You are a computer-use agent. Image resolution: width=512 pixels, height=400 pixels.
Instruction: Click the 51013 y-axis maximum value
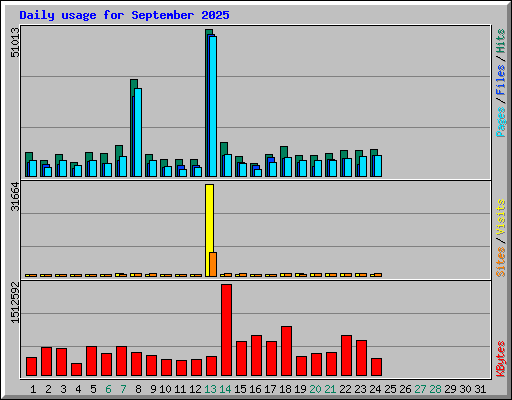click(x=15, y=42)
